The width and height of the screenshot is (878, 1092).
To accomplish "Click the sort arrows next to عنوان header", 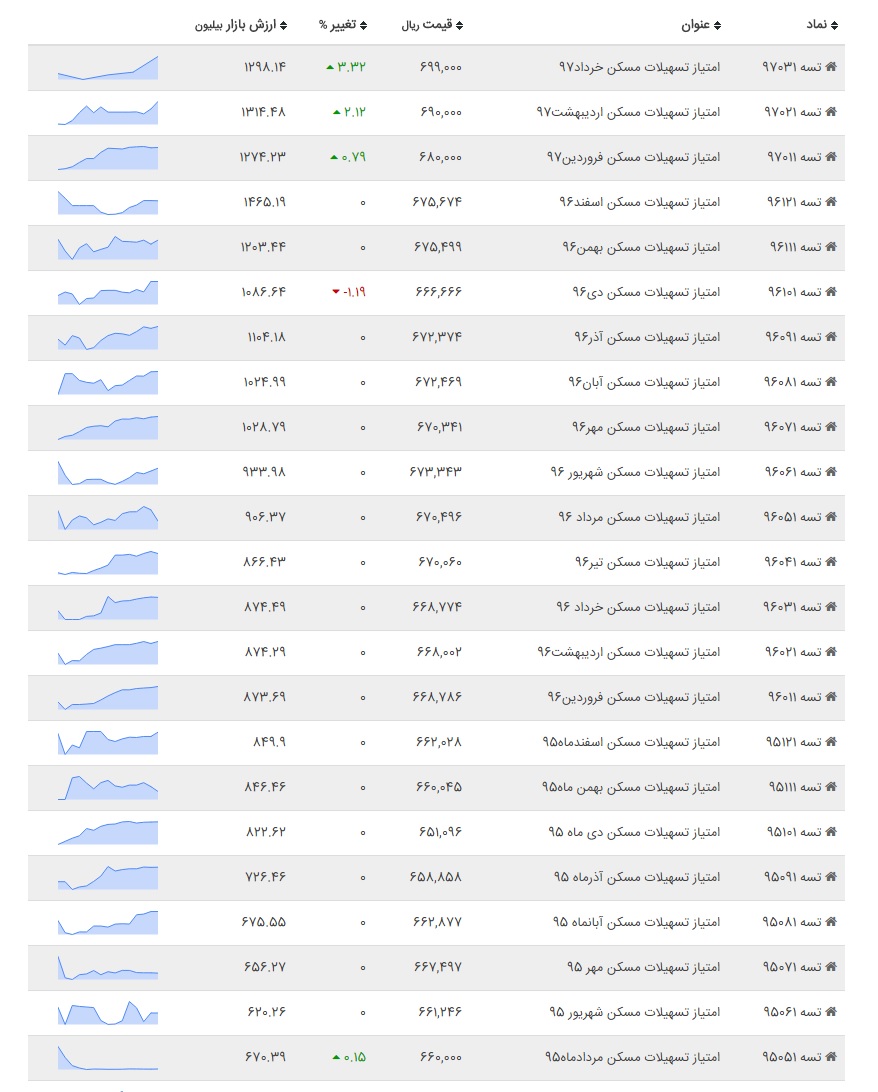I will click(x=718, y=26).
